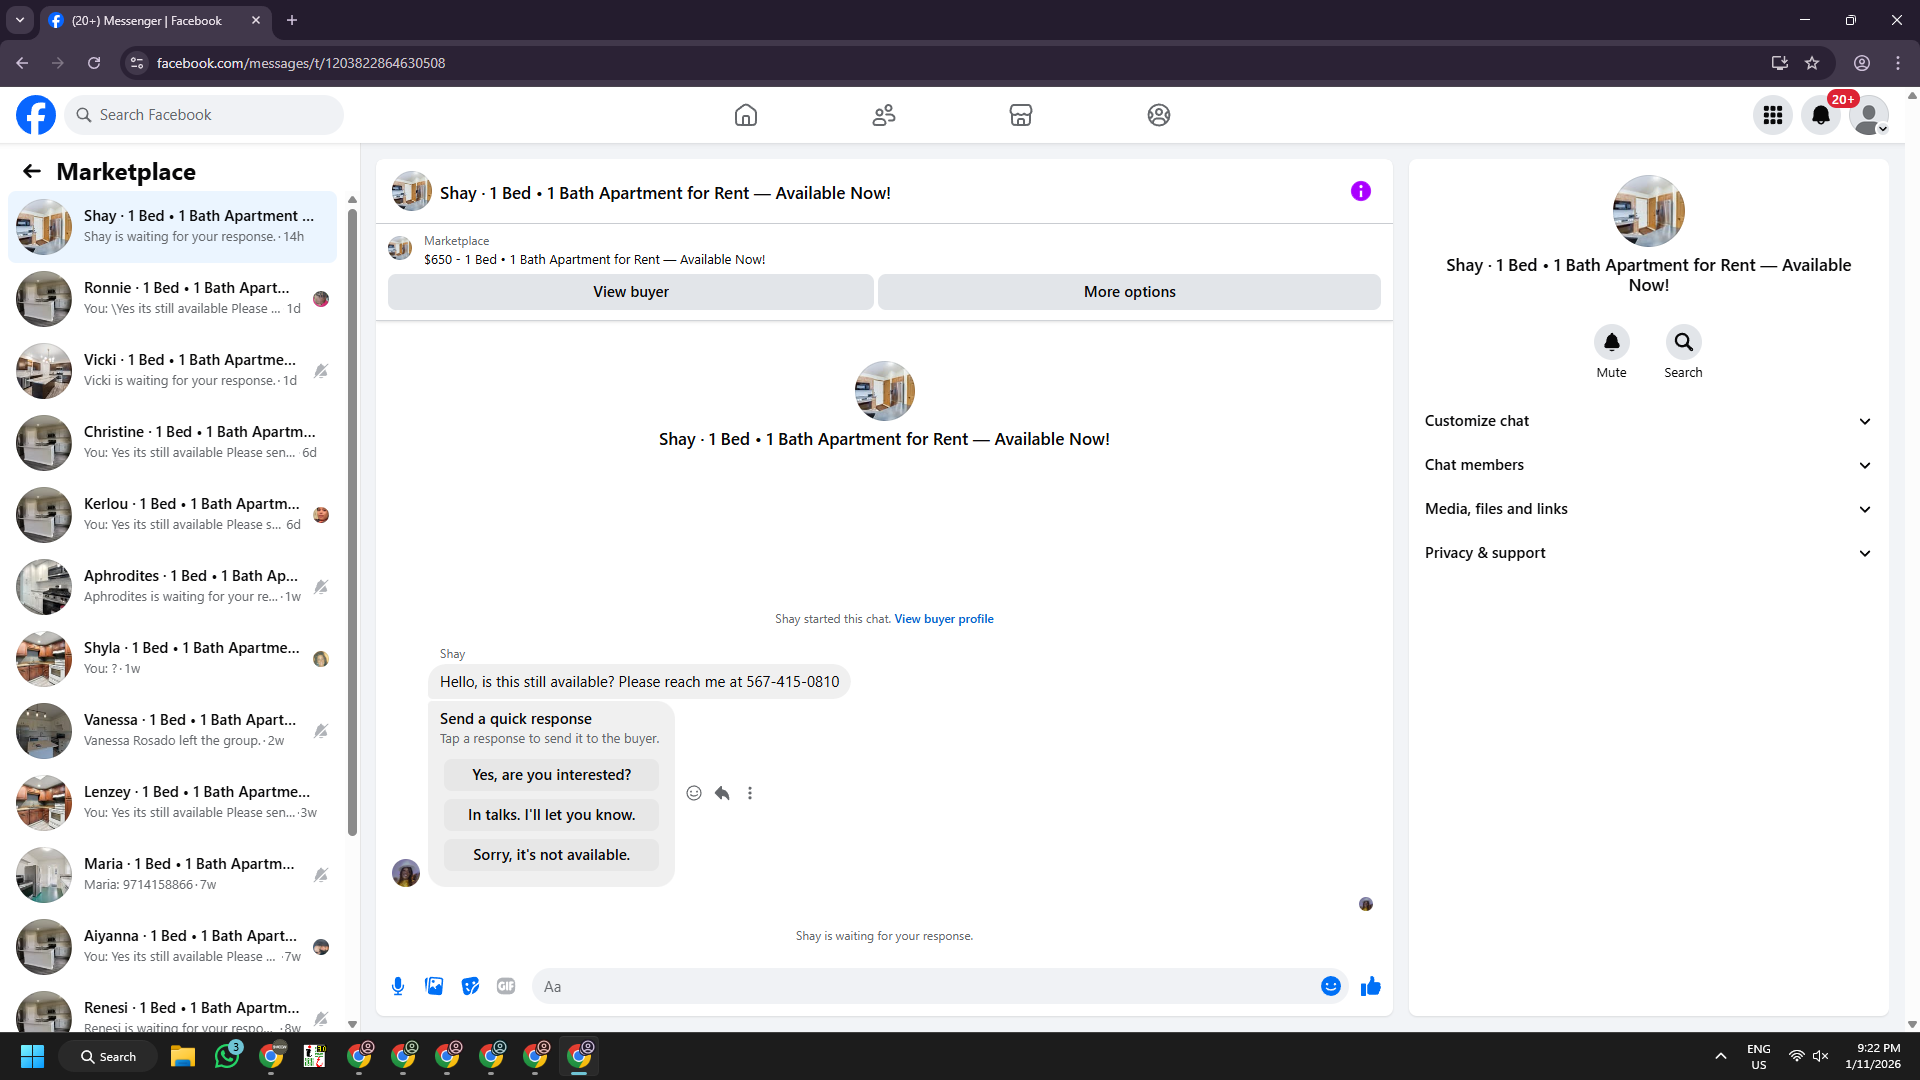Open notifications bell with 20+ badge
The height and width of the screenshot is (1080, 1920).
pyautogui.click(x=1821, y=115)
